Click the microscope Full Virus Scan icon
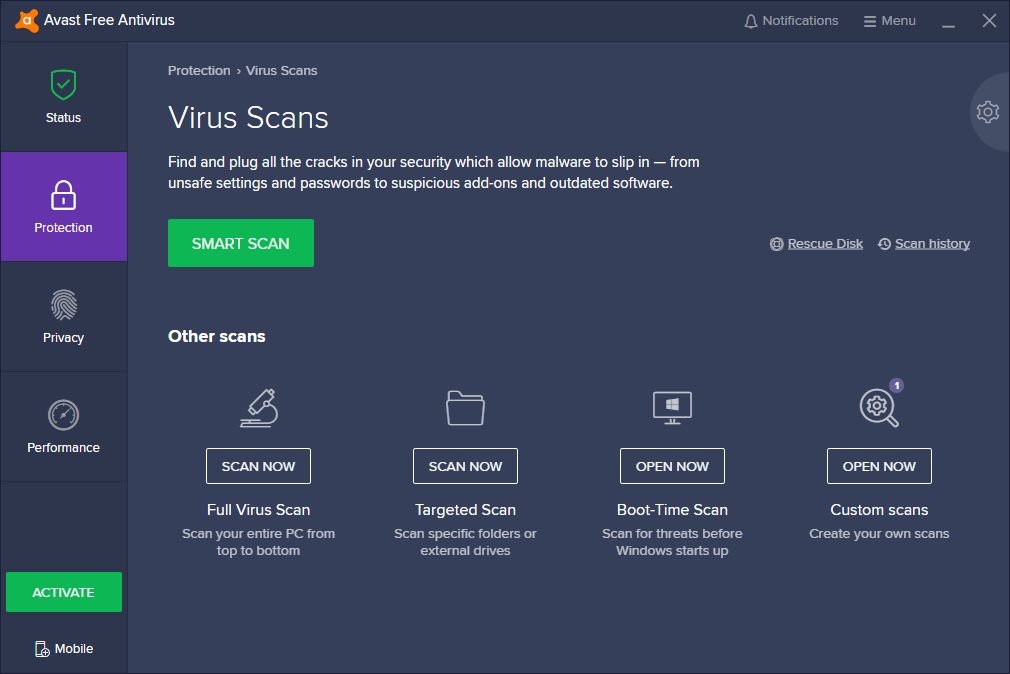Screen dimensions: 1010x674 tap(259, 408)
